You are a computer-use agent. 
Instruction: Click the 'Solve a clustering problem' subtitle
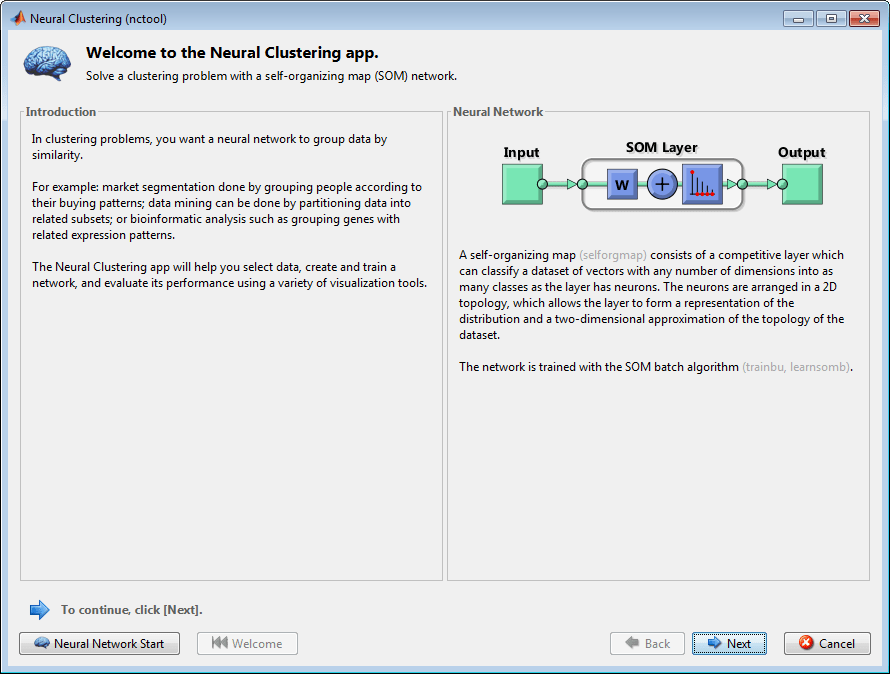pyautogui.click(x=271, y=76)
